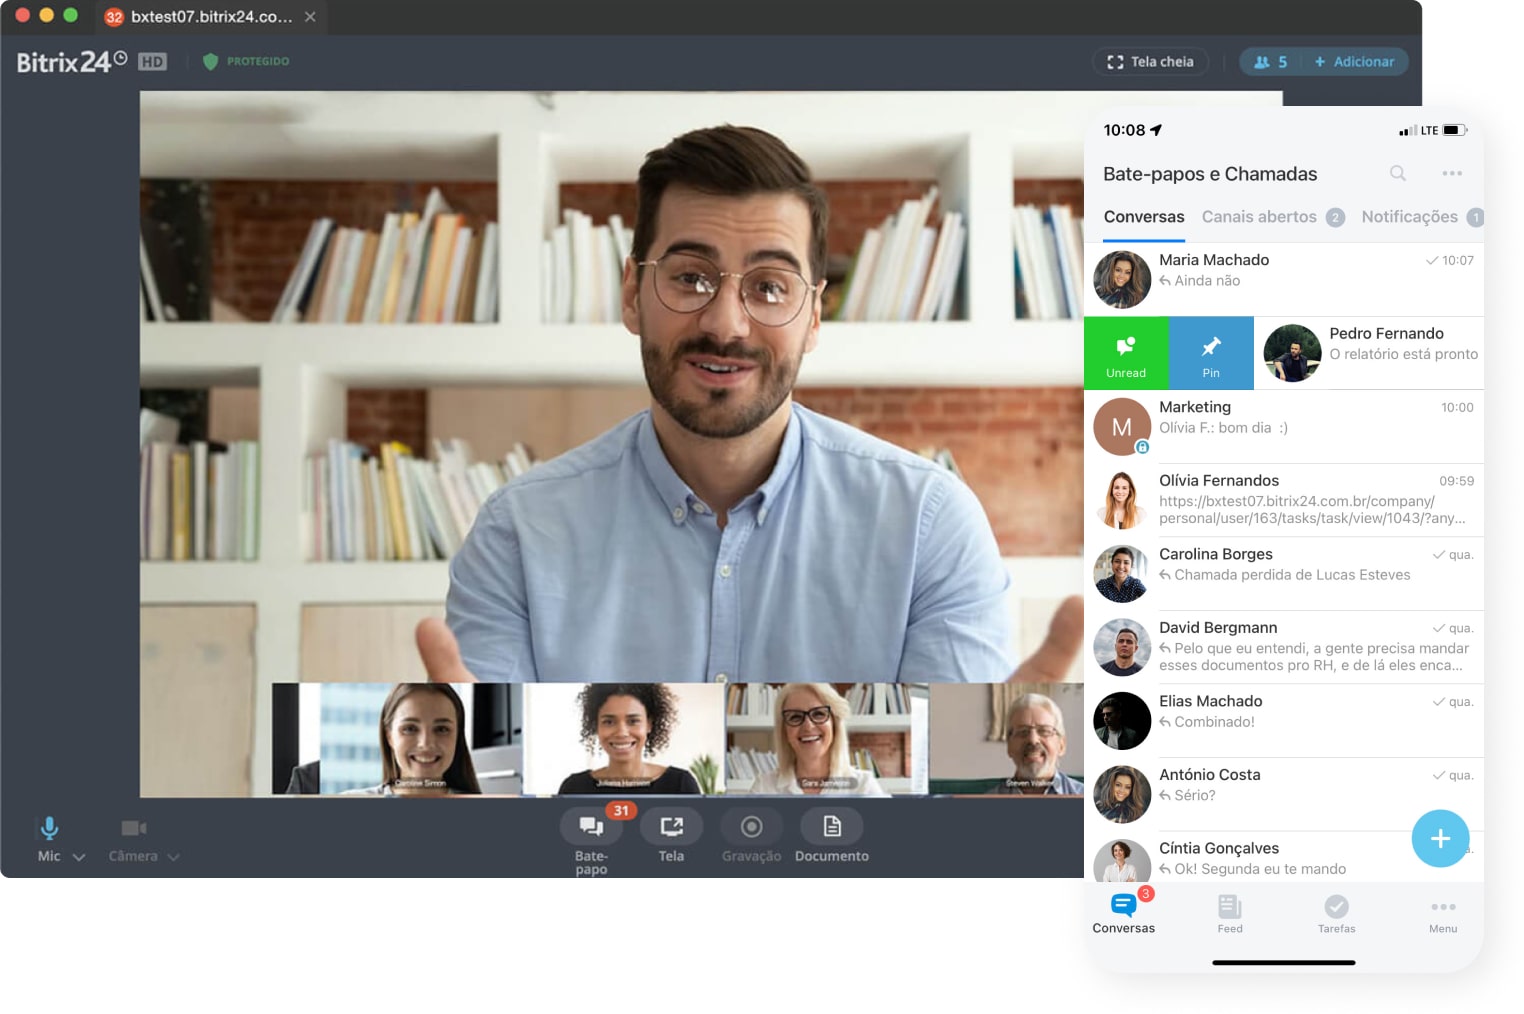The height and width of the screenshot is (1014, 1524).
Task: Expand the Câmera options chevron
Action: 174,857
